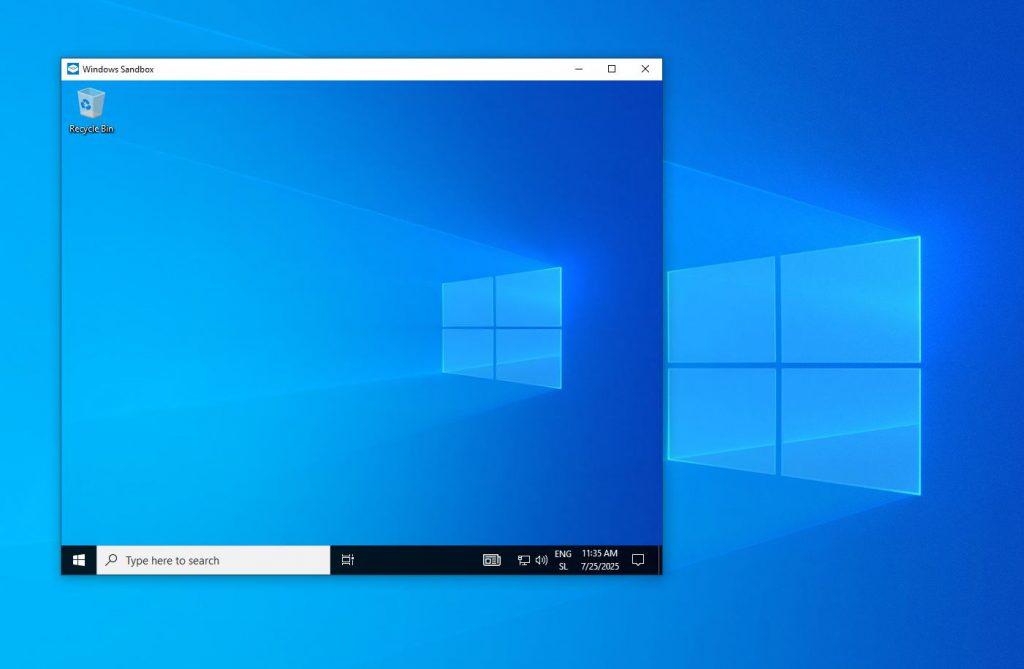The height and width of the screenshot is (669, 1024).
Task: Close the Windows Sandbox window
Action: [x=645, y=69]
